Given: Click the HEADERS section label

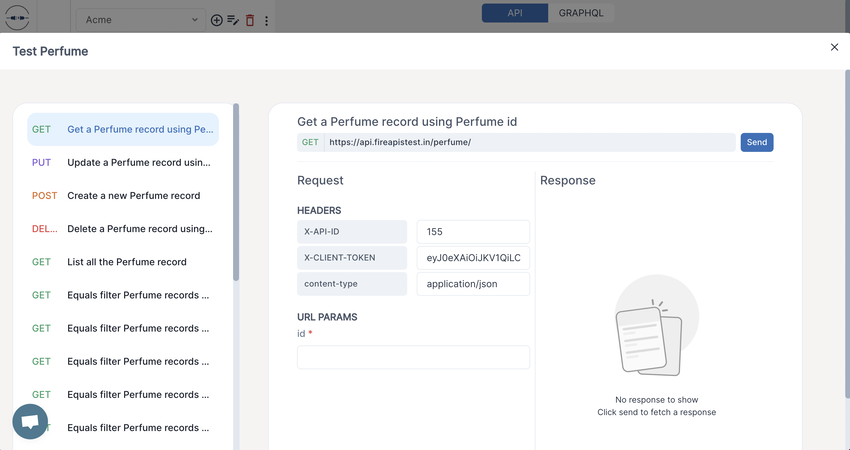Looking at the screenshot, I should [319, 210].
